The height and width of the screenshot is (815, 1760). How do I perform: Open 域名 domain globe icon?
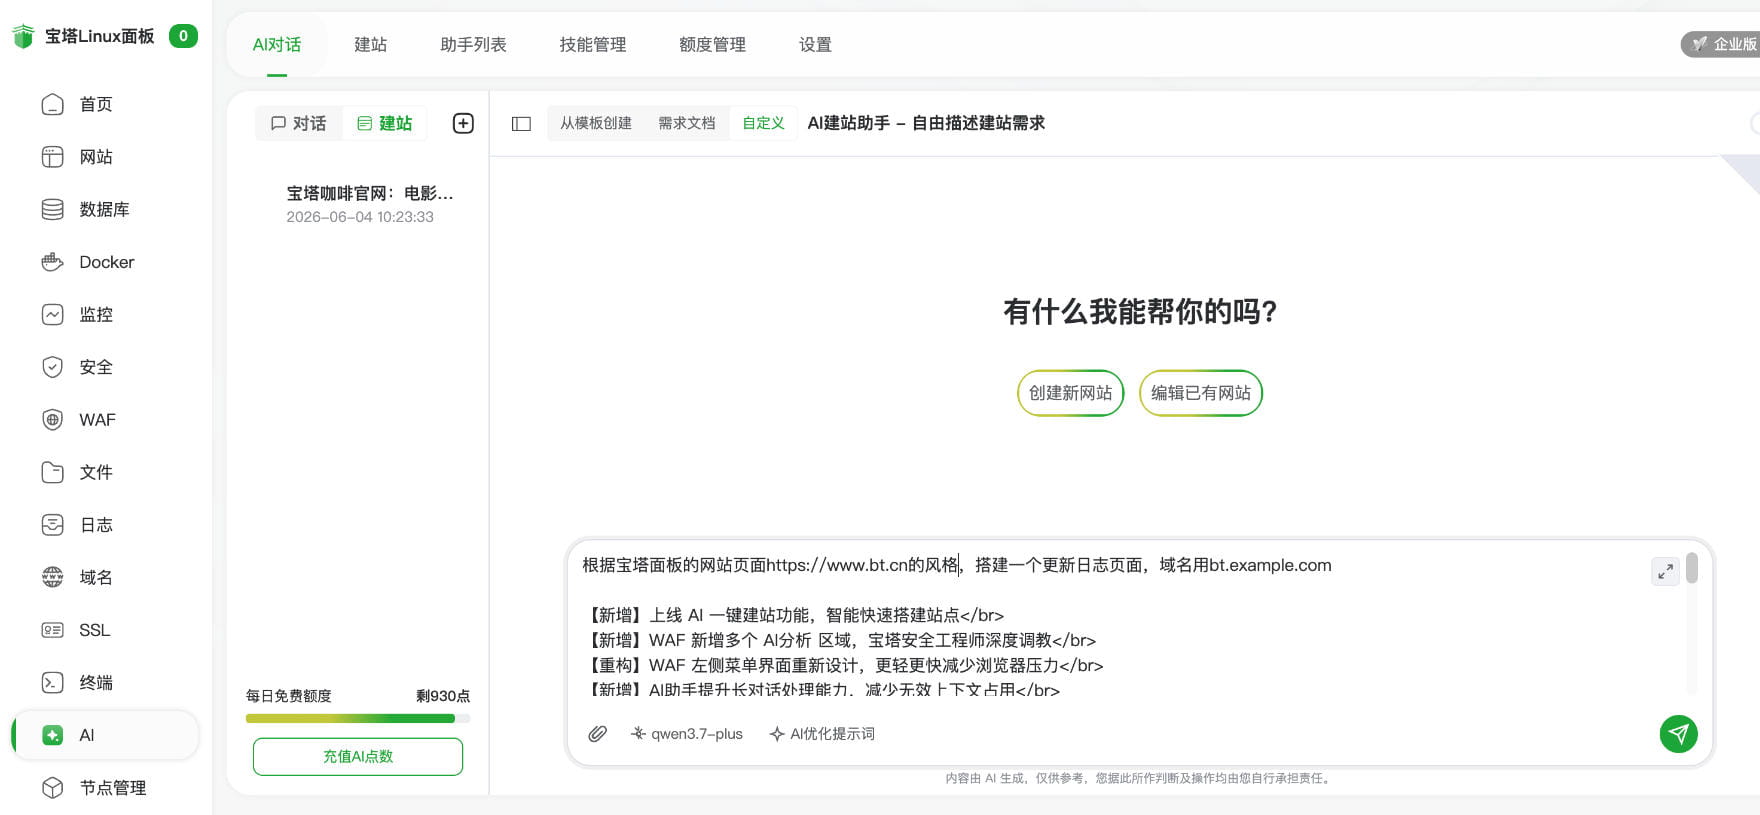(x=53, y=577)
